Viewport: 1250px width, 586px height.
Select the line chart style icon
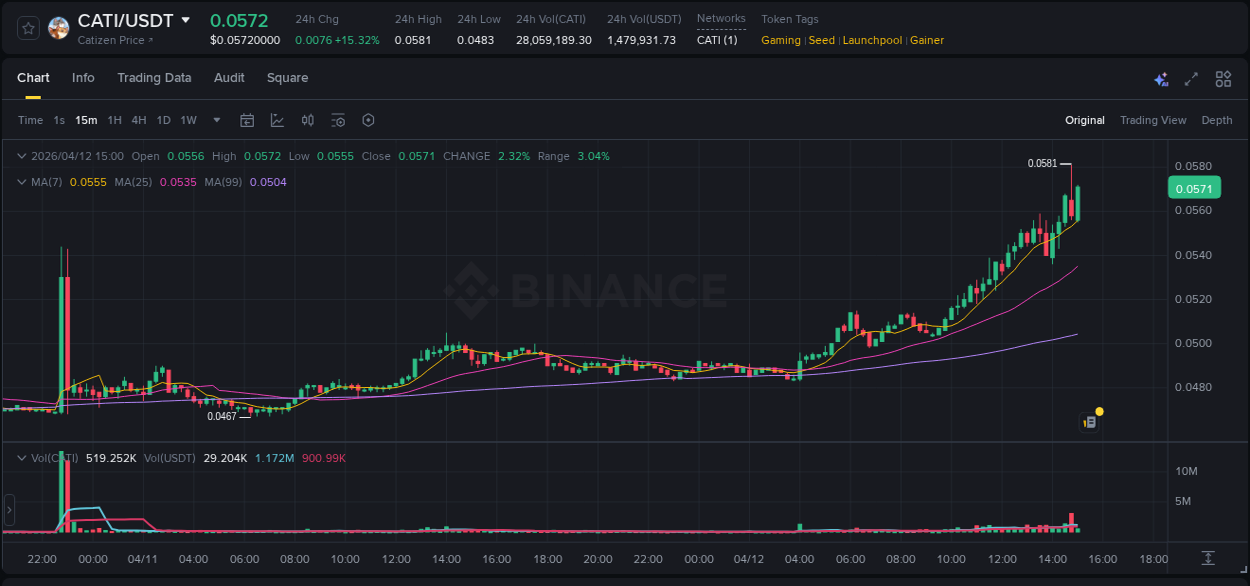277,120
